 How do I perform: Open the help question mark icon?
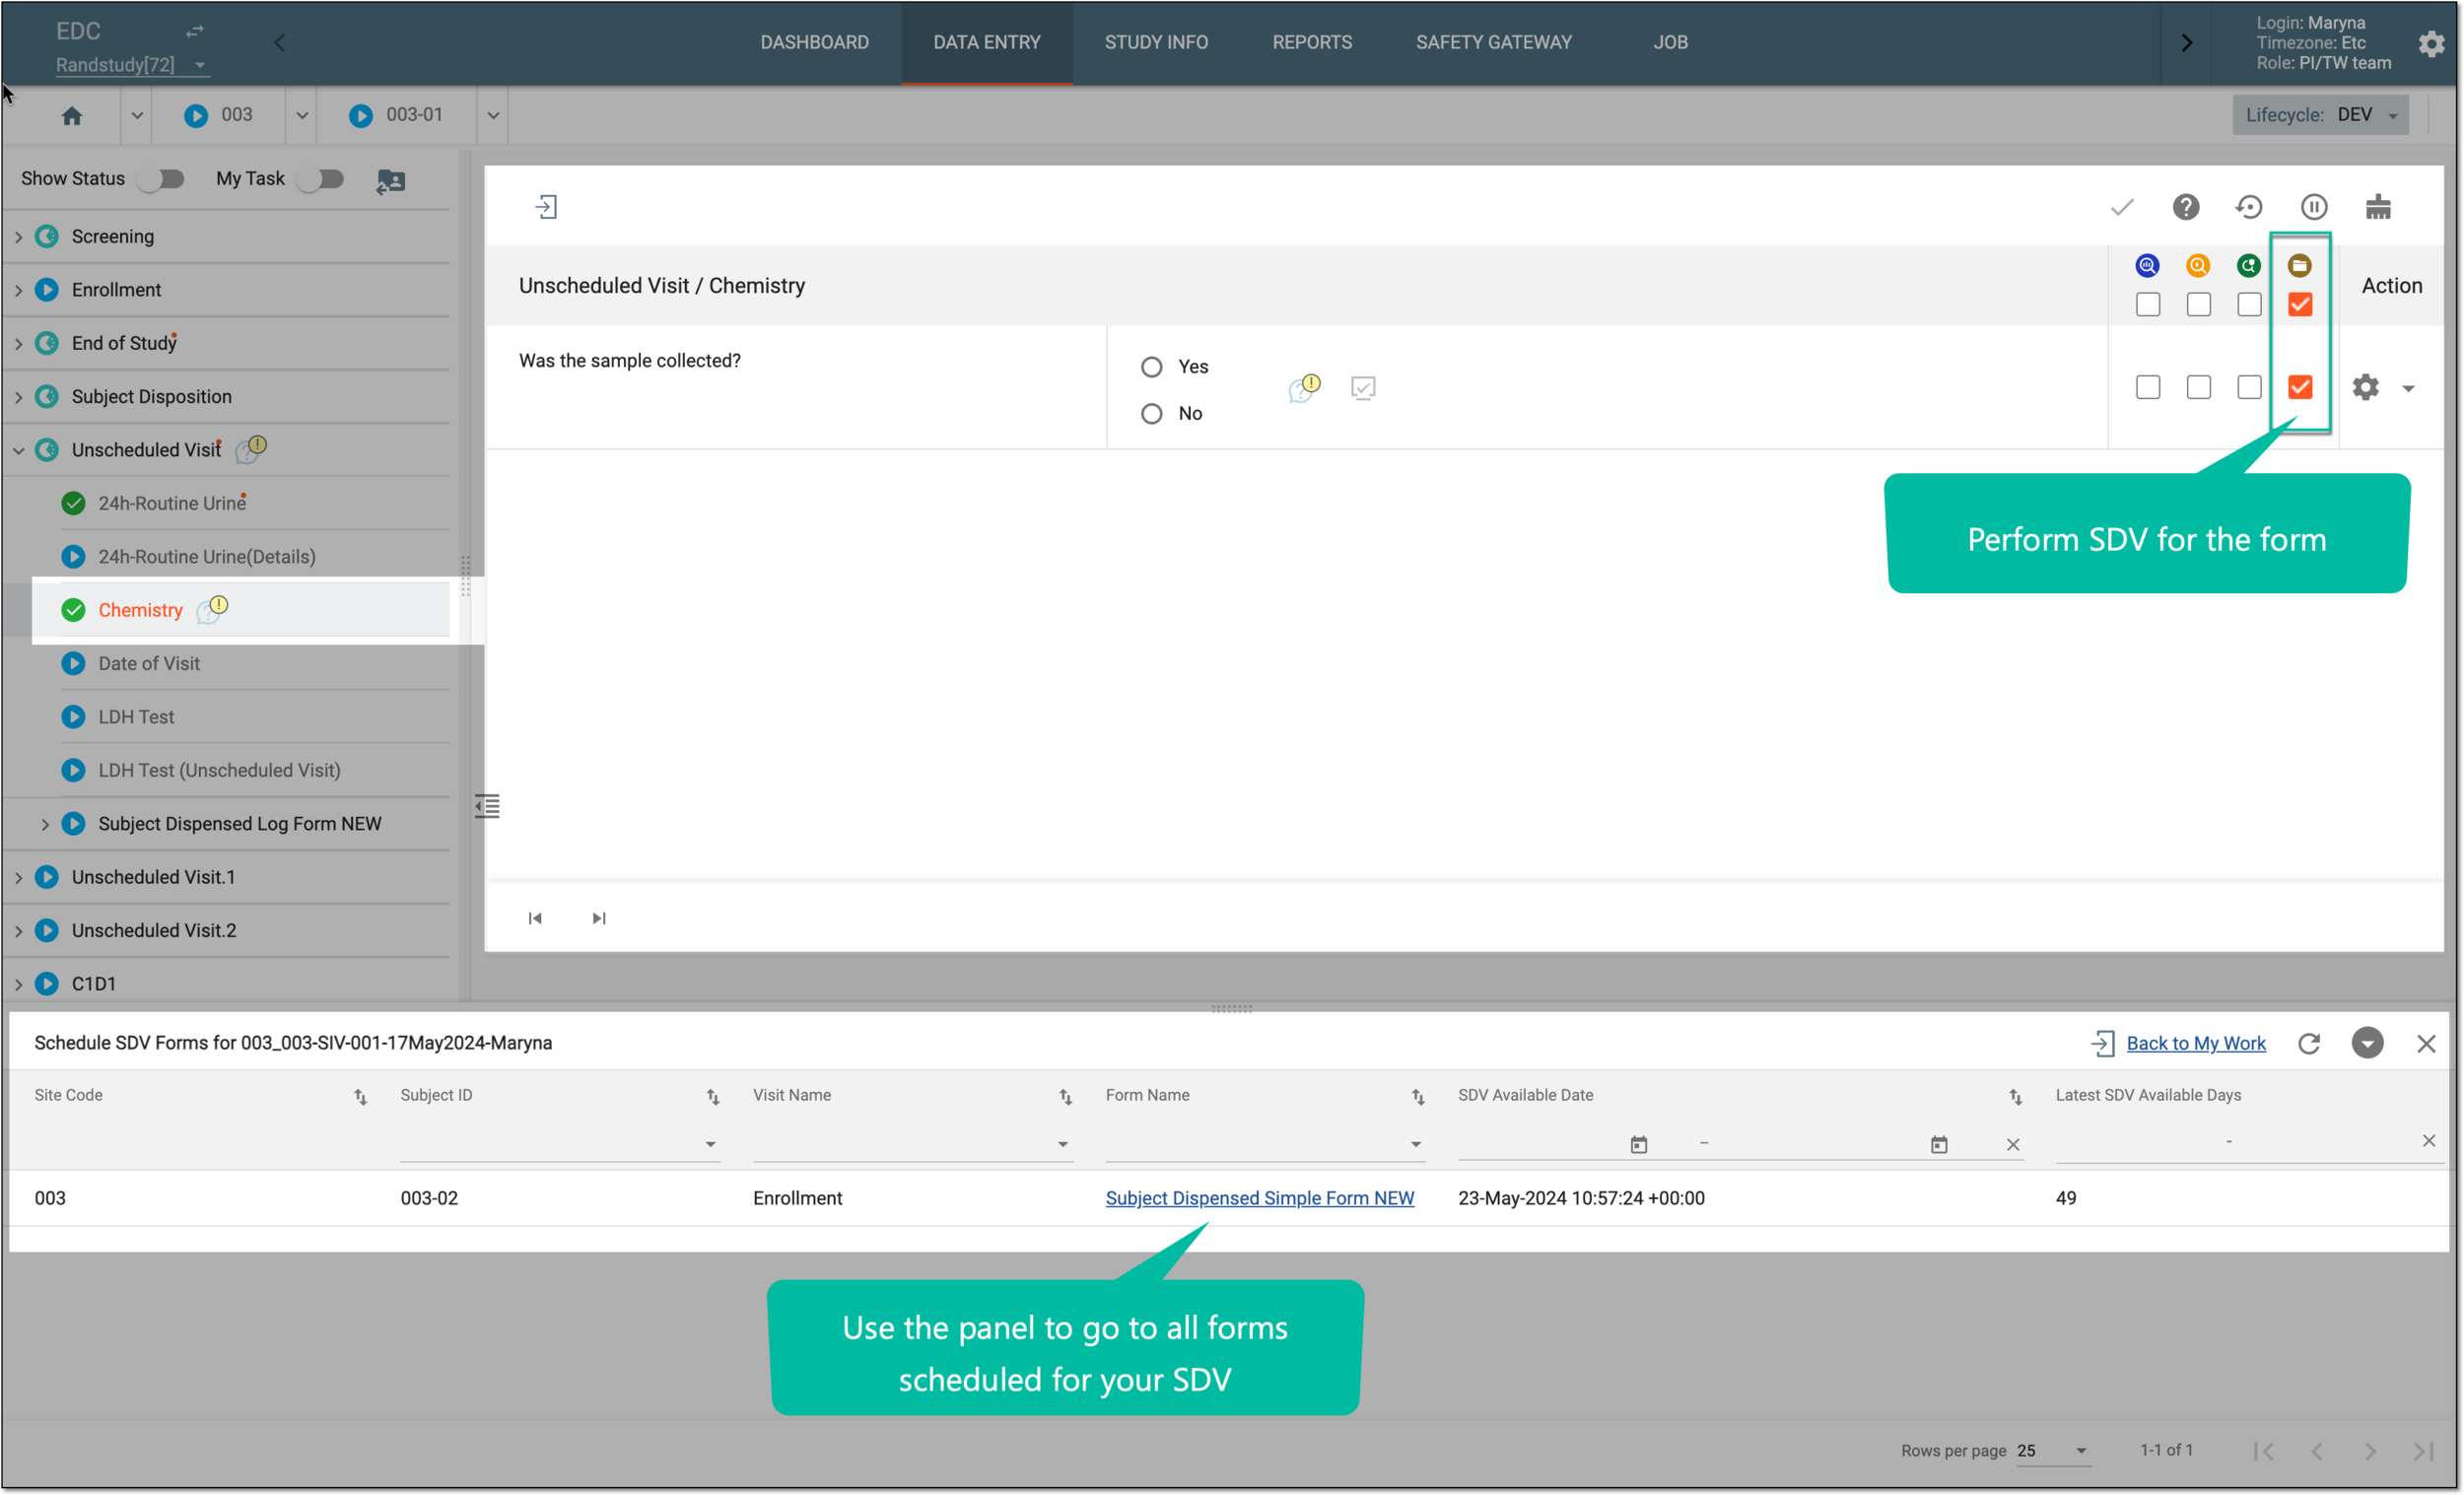click(x=2186, y=207)
